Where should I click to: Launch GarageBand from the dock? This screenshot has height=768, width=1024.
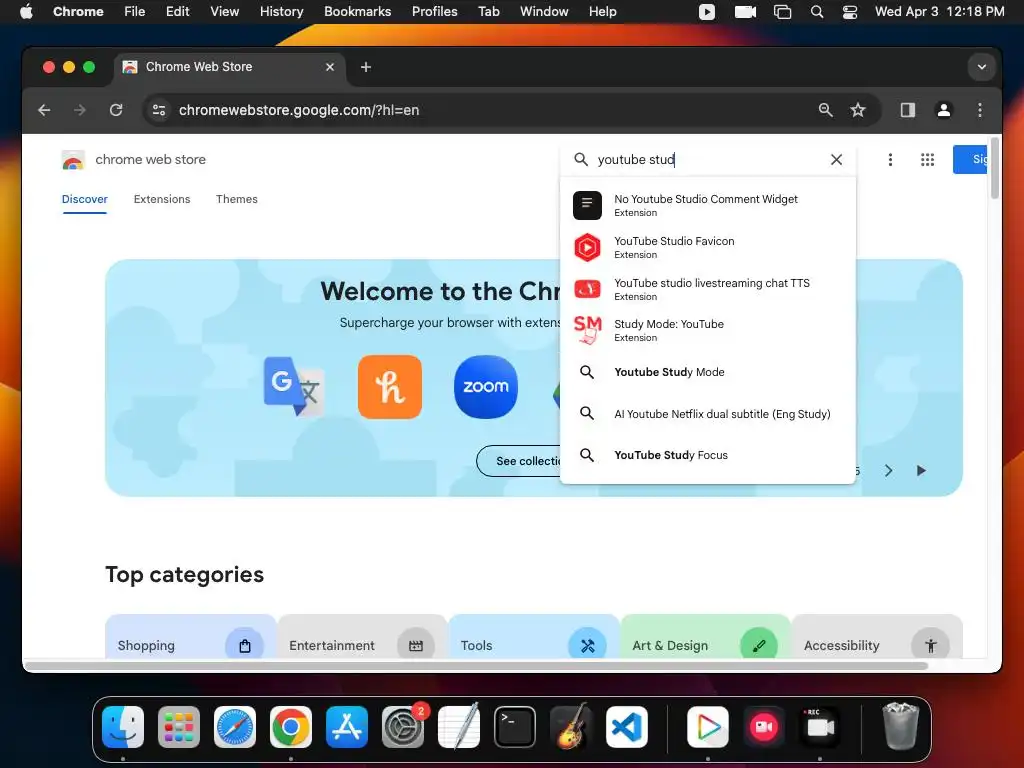point(571,726)
